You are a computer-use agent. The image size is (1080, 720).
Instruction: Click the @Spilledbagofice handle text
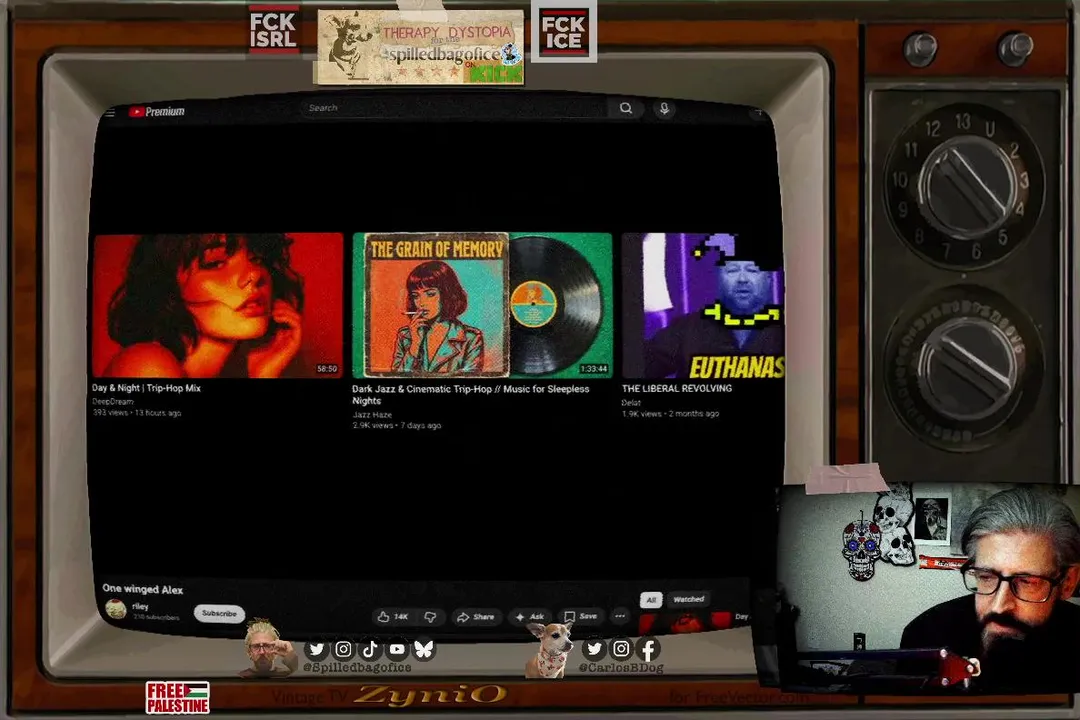[357, 667]
